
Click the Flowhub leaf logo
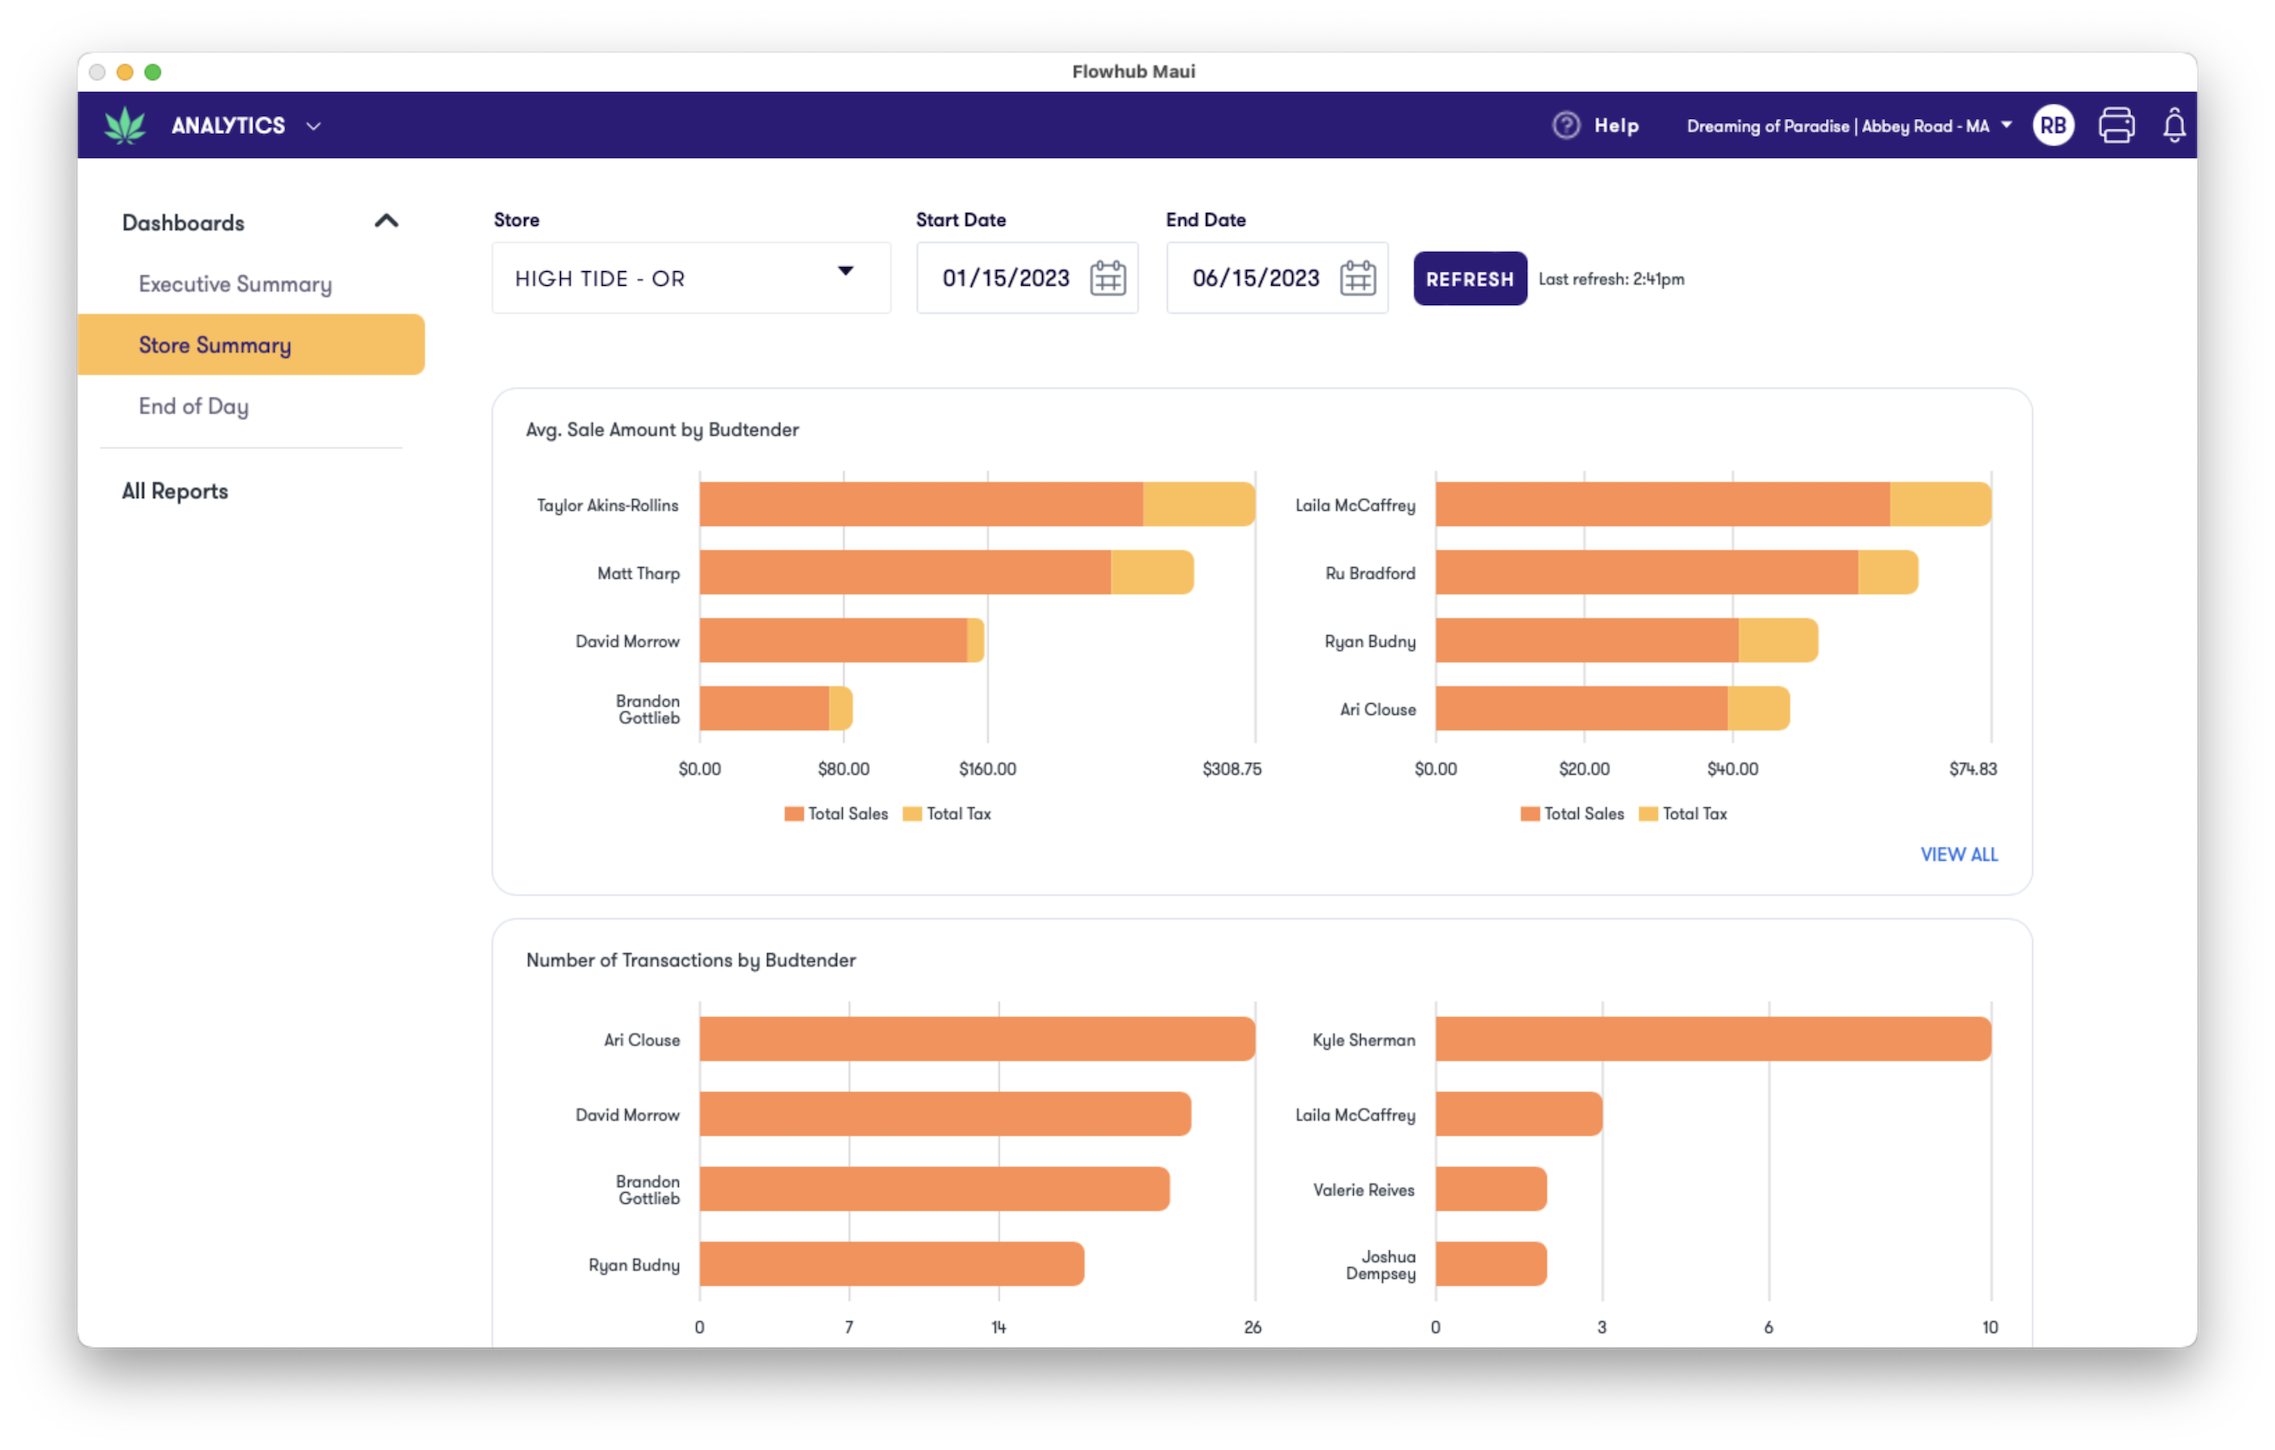(125, 126)
